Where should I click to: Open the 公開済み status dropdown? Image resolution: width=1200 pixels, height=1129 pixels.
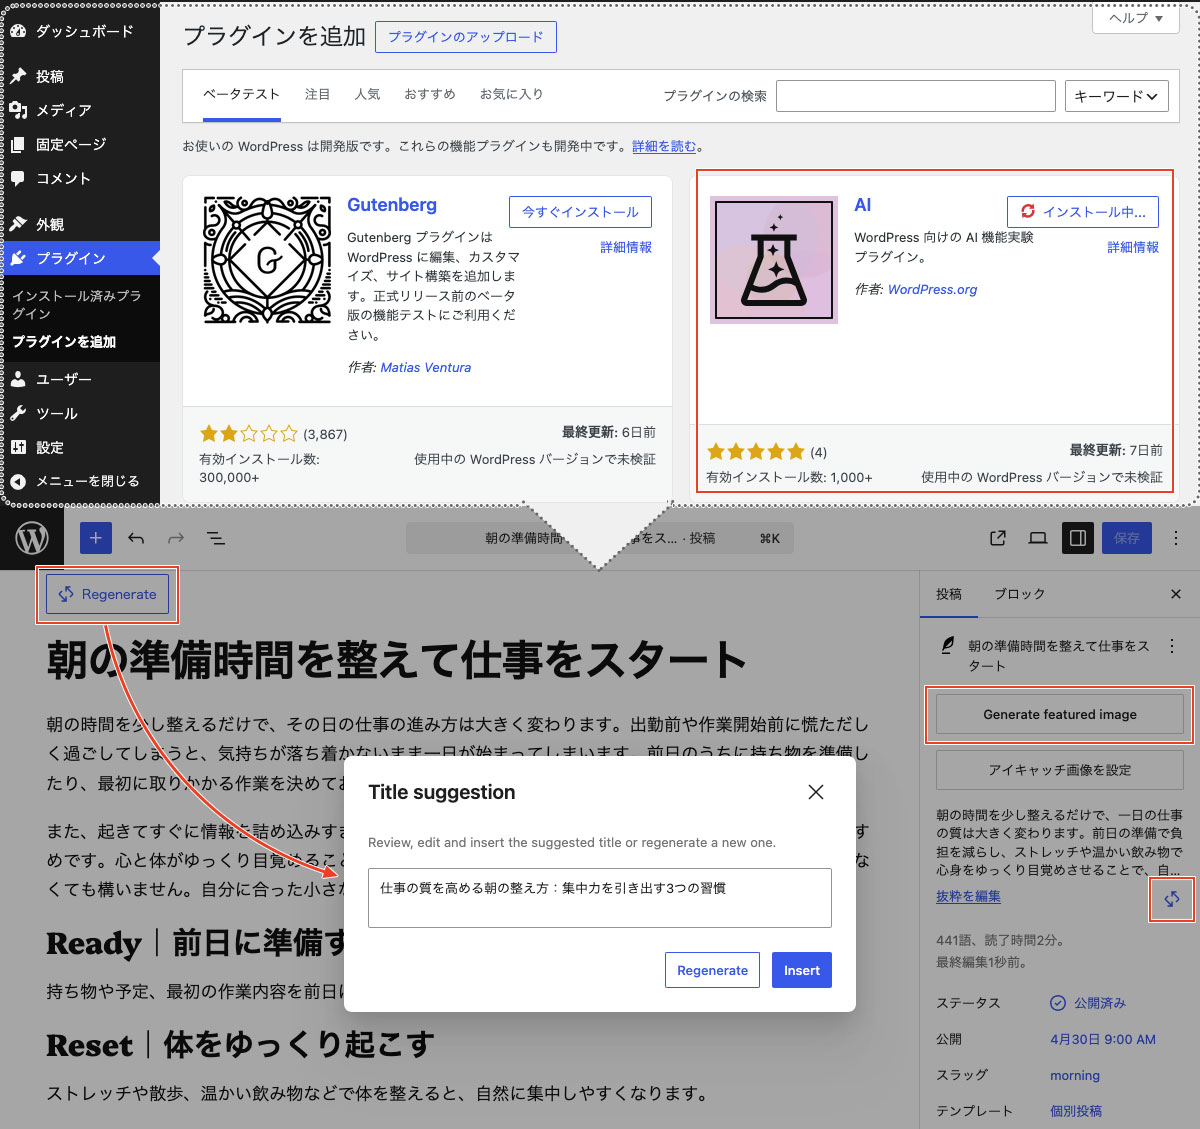pyautogui.click(x=1087, y=1003)
